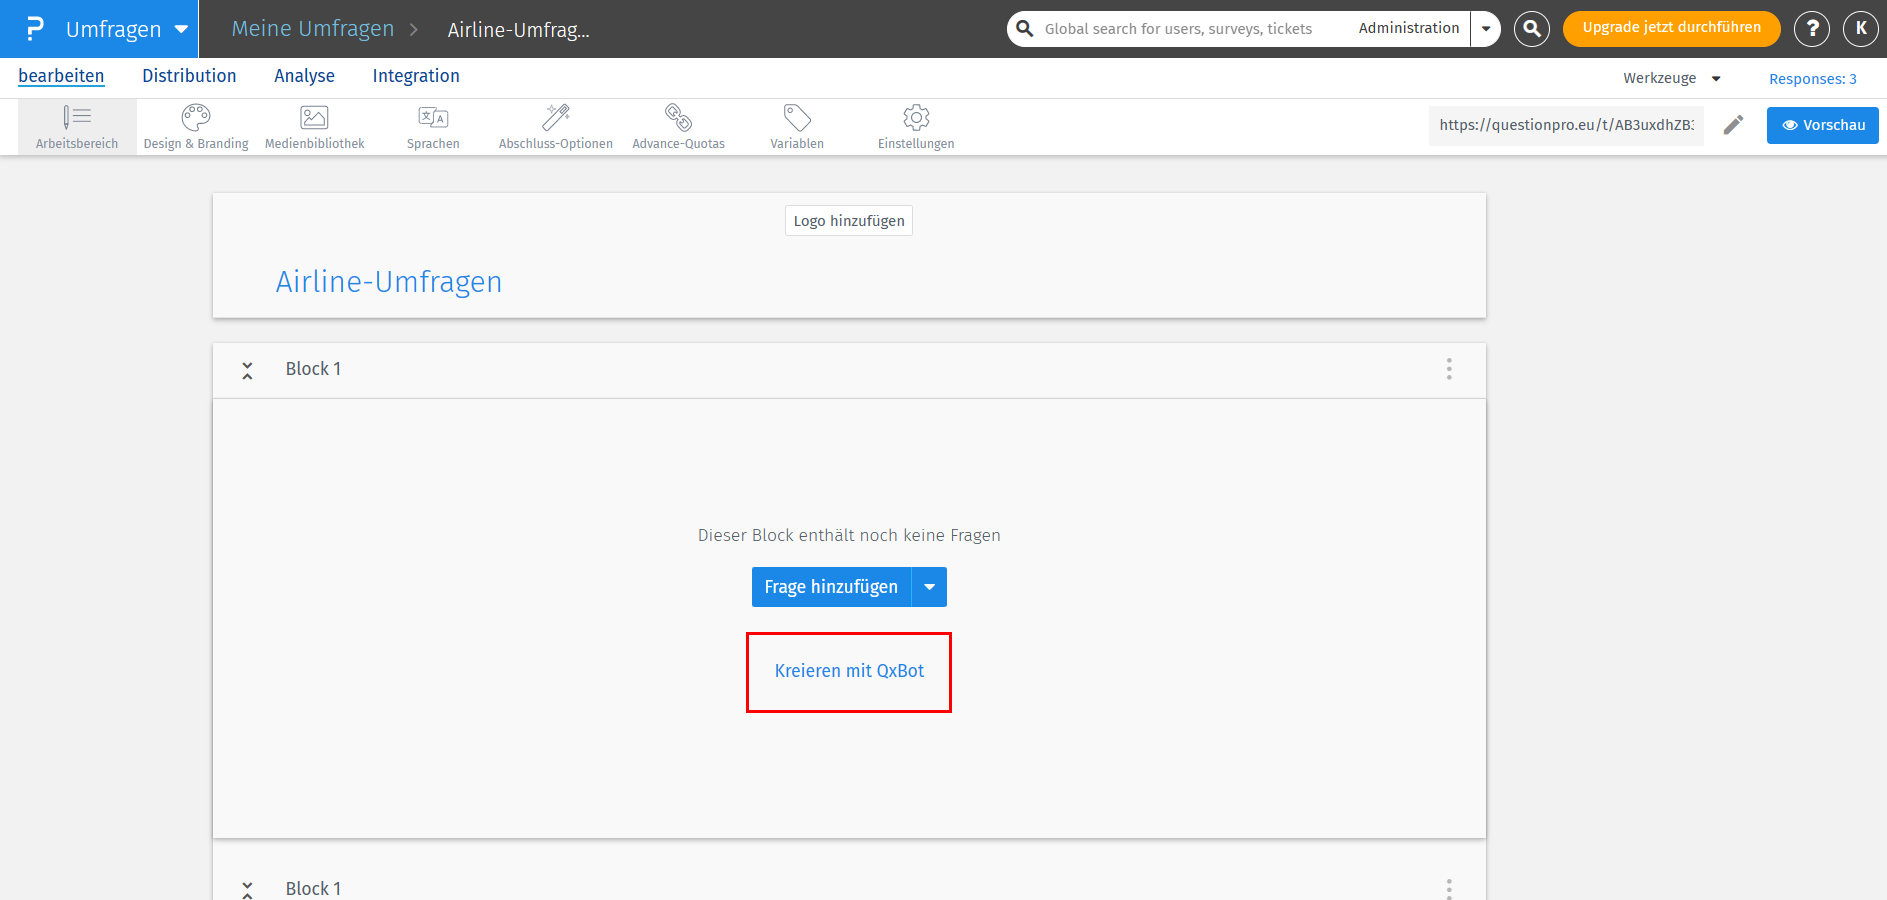Image resolution: width=1887 pixels, height=900 pixels.
Task: Click the survey URL field
Action: (1566, 125)
